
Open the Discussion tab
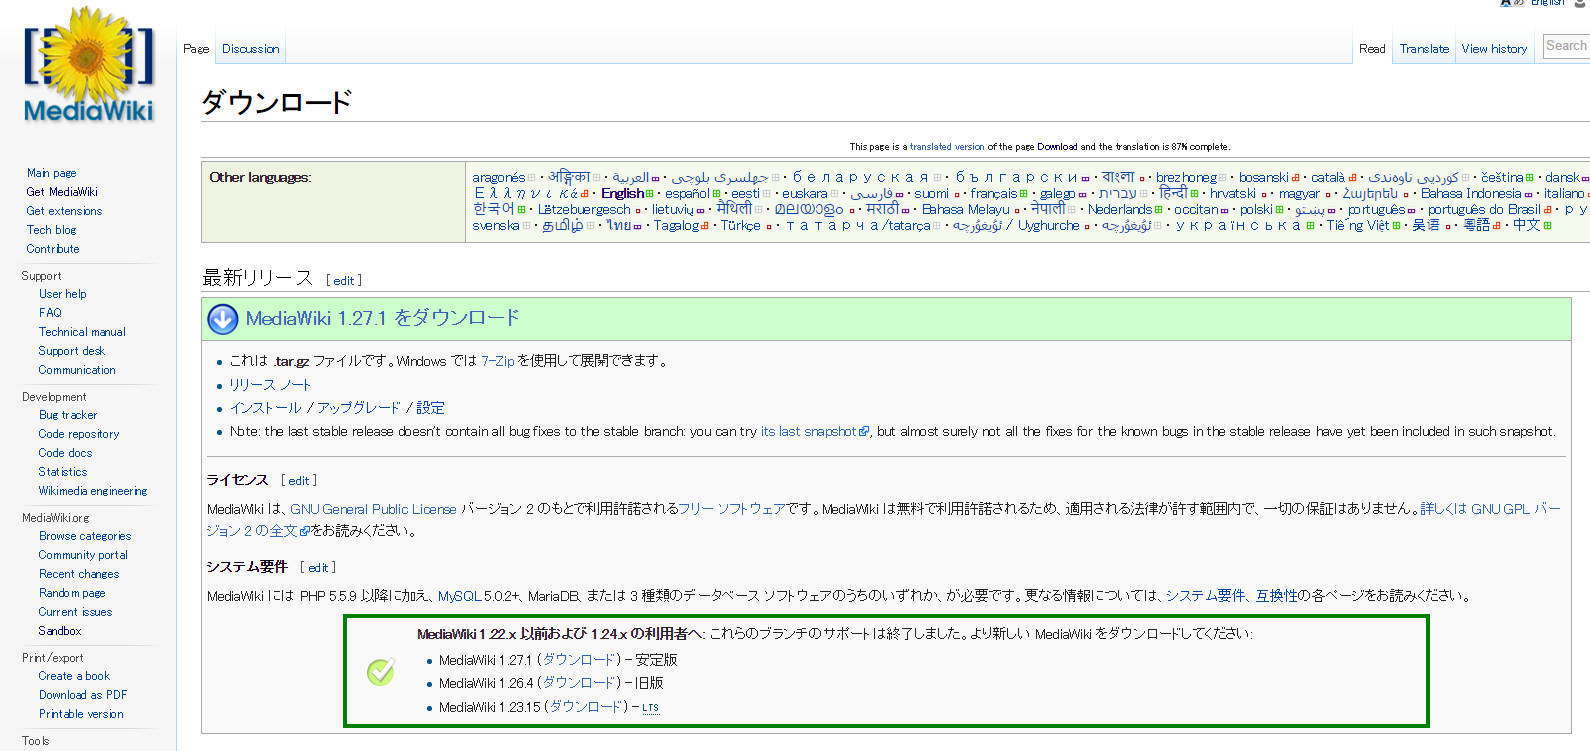(250, 49)
